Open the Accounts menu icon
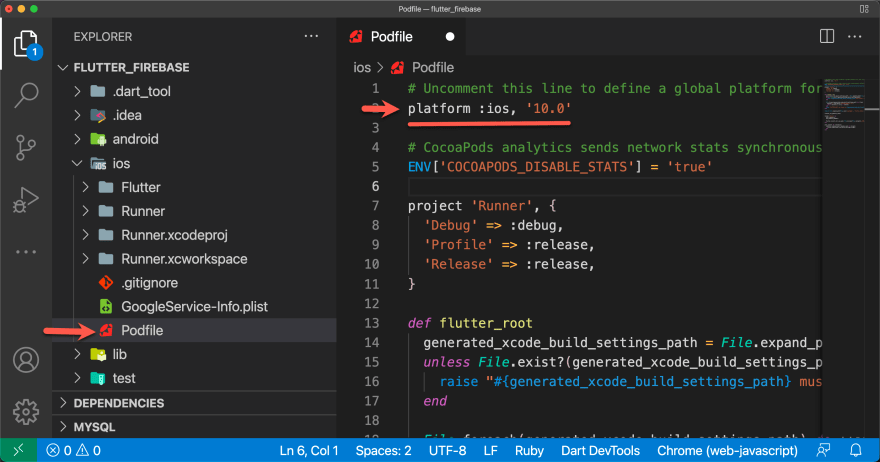This screenshot has width=880, height=462. [26, 360]
